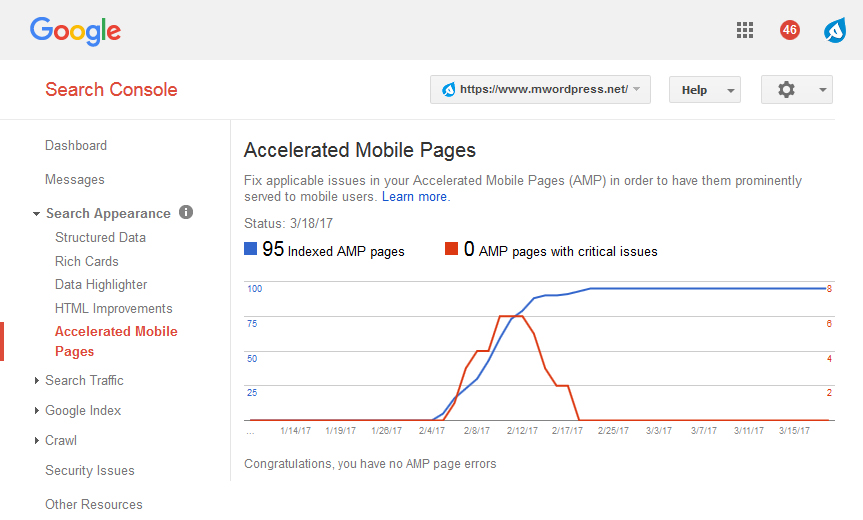Viewport: 863px width, 520px height.
Task: Open the Help dropdown
Action: pos(704,90)
